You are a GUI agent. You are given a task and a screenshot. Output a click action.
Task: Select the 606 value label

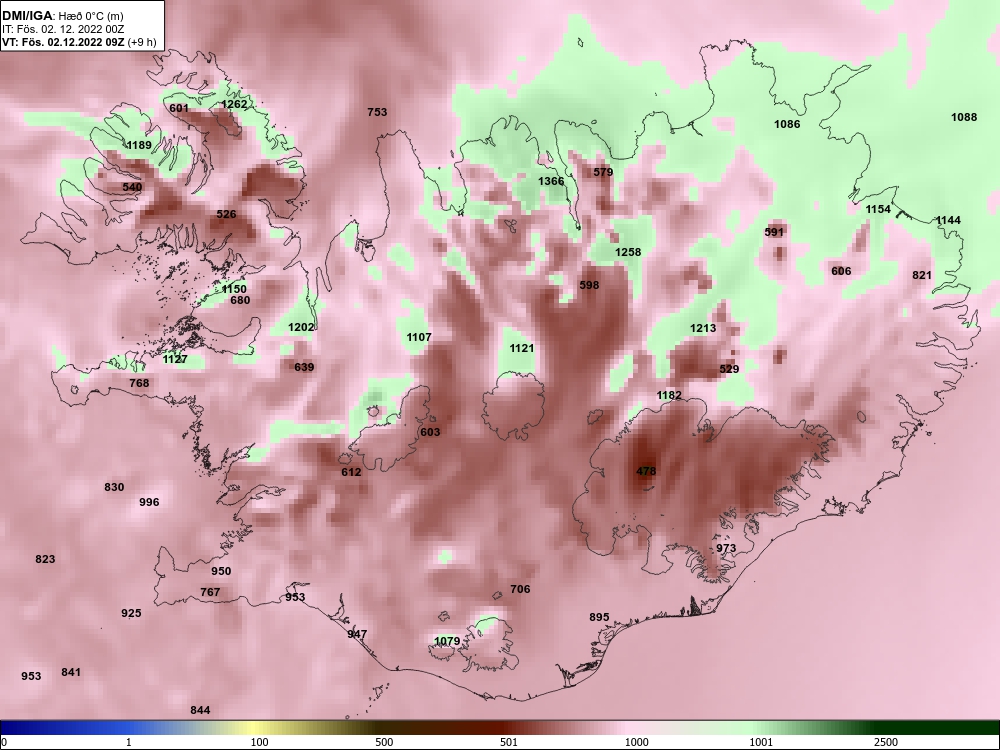841,271
